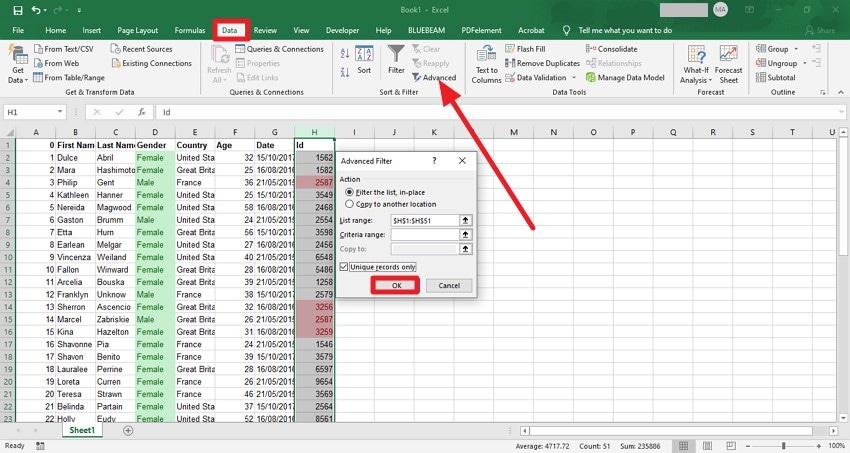Zoom in with the plus button

coord(818,446)
